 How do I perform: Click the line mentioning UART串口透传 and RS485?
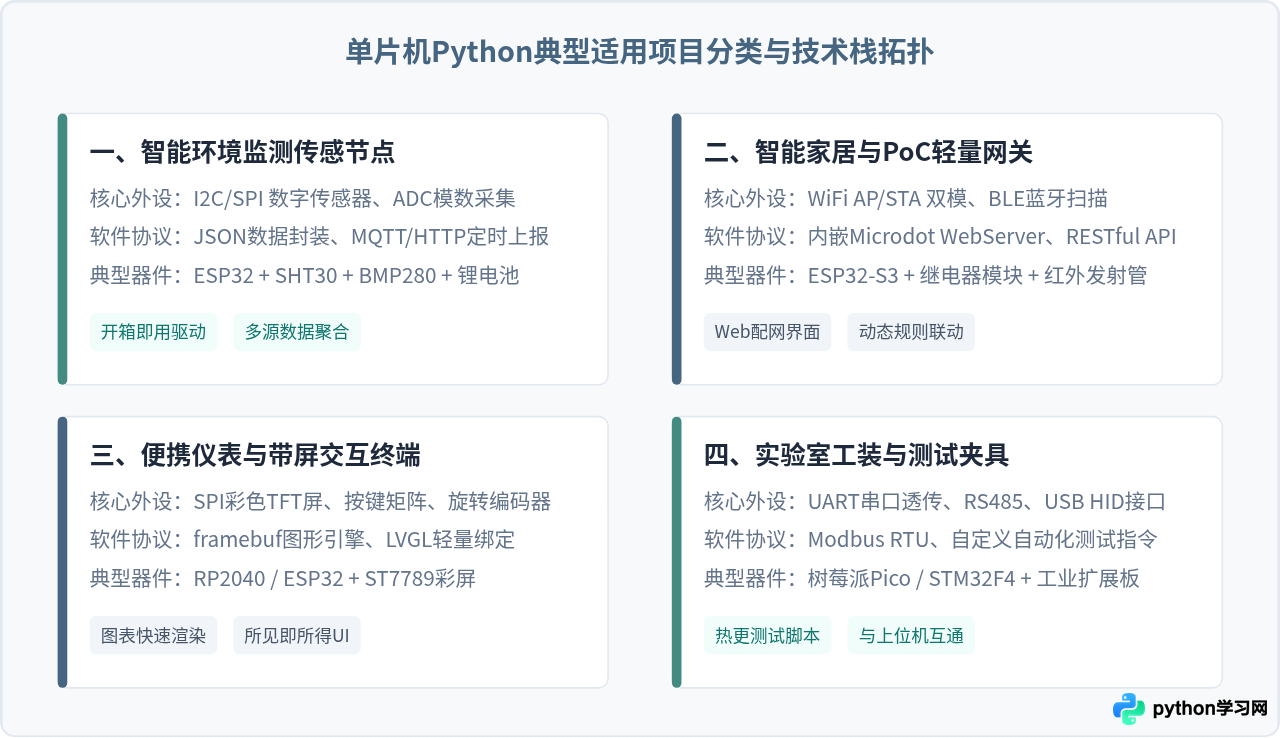(935, 502)
